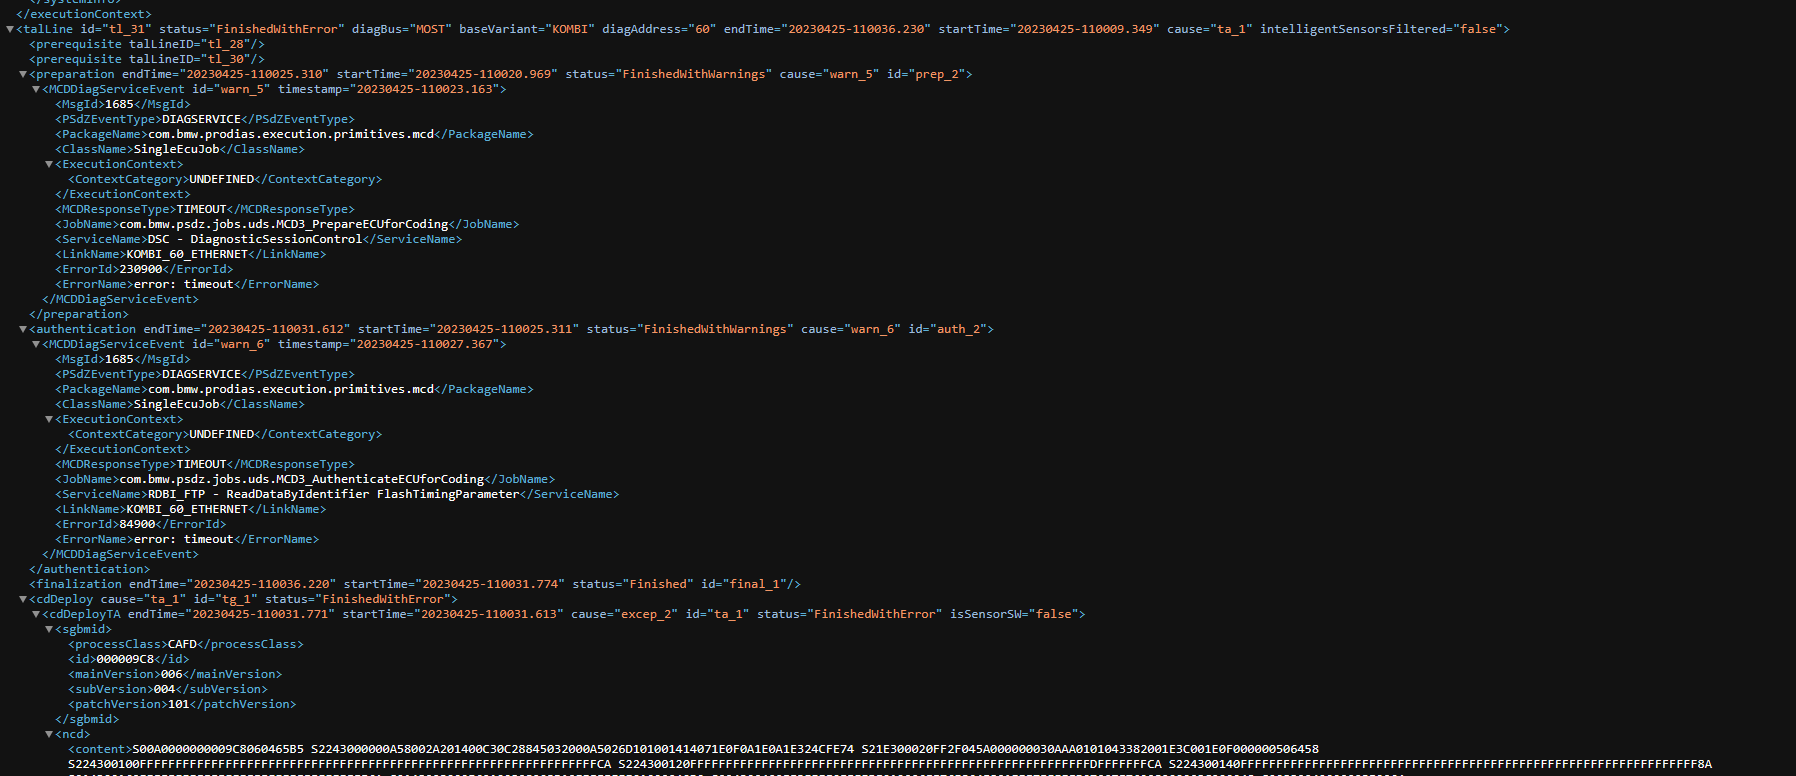The height and width of the screenshot is (776, 1796).
Task: Collapse the sgbmid element
Action: pyautogui.click(x=49, y=629)
